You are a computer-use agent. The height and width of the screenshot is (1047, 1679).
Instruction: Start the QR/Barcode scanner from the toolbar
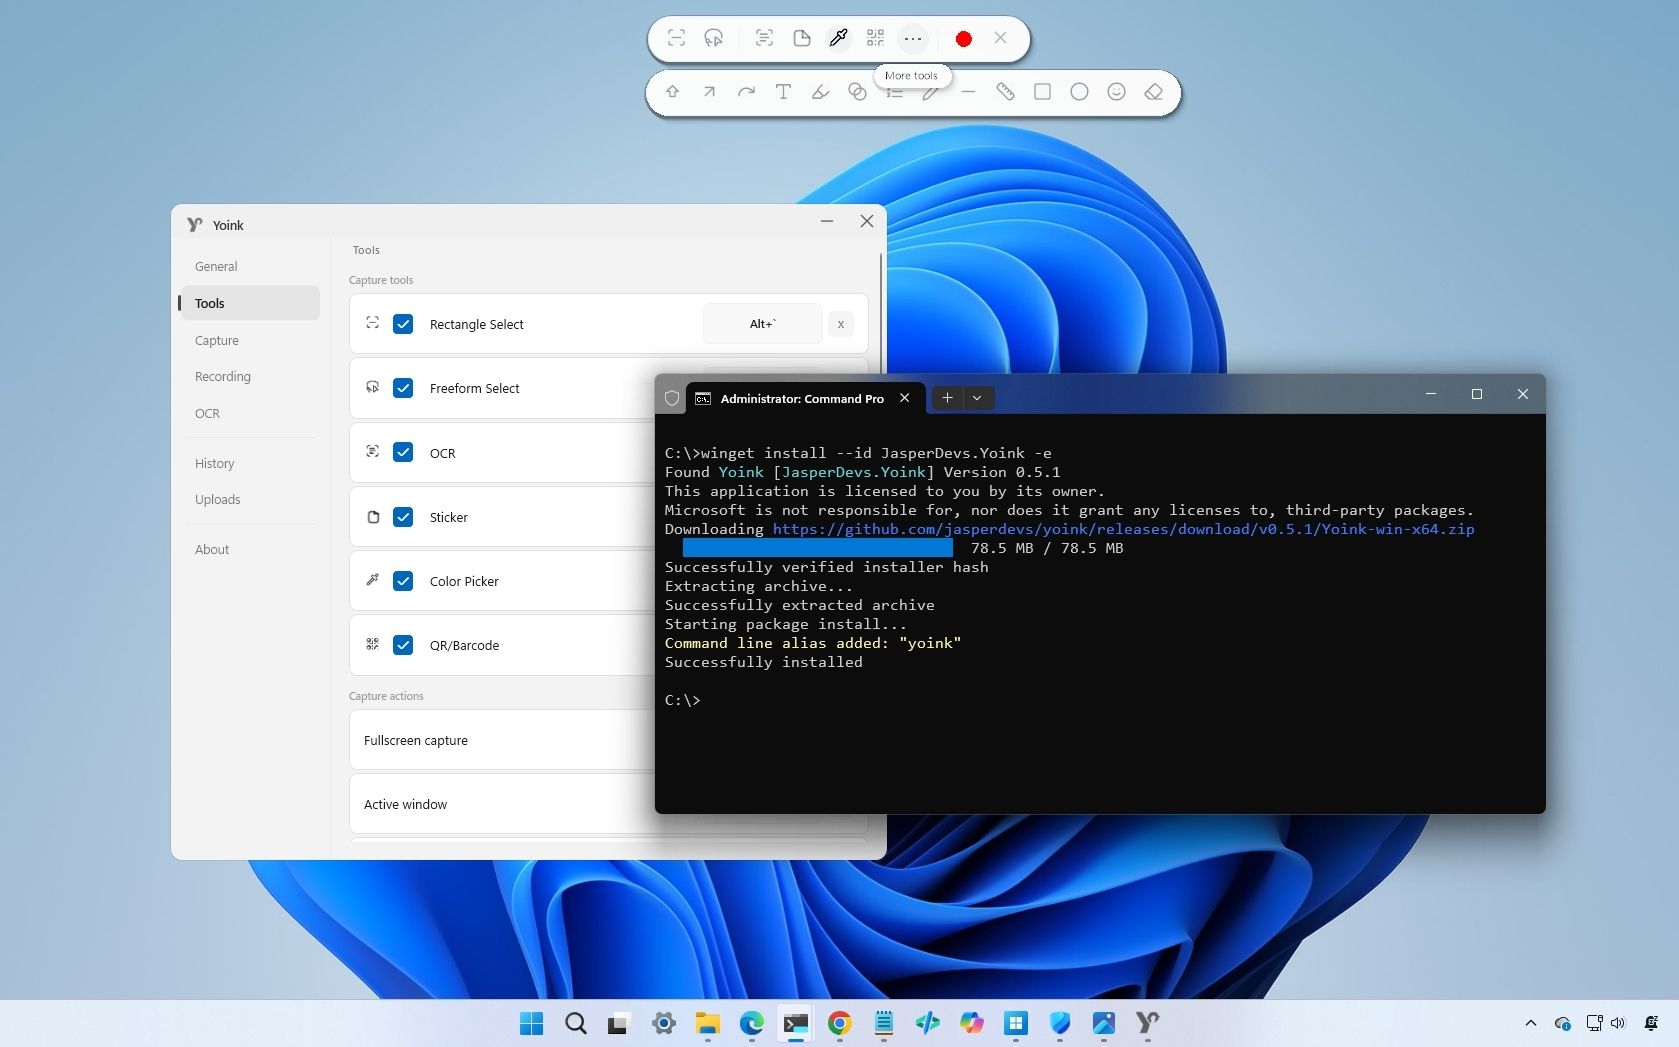click(875, 38)
